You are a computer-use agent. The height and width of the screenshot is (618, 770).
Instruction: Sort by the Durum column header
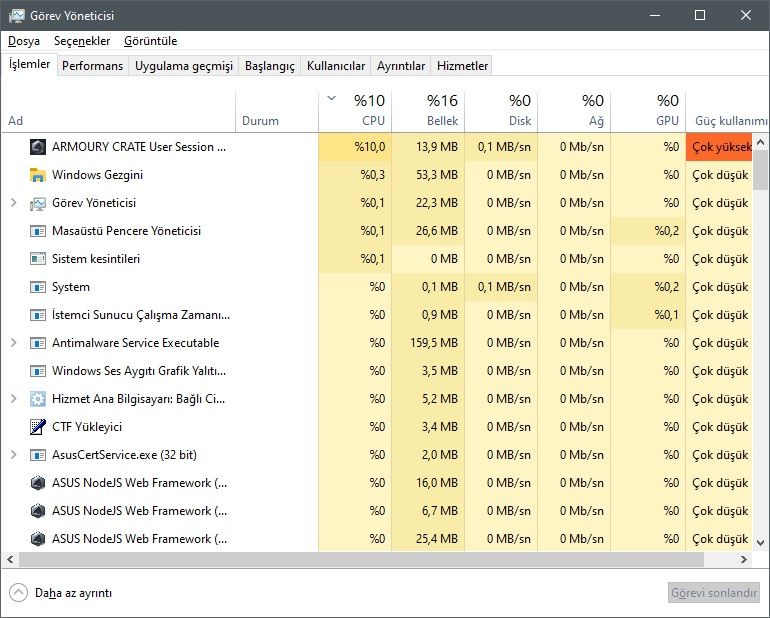[277, 112]
